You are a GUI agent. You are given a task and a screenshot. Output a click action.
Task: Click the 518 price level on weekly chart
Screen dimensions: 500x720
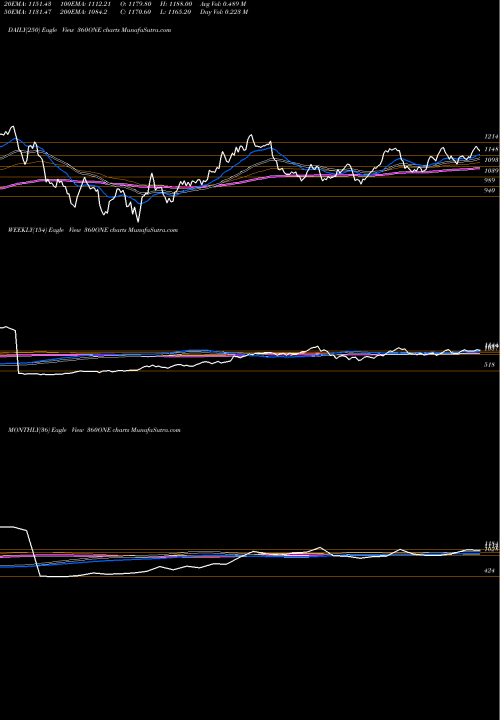(x=489, y=365)
